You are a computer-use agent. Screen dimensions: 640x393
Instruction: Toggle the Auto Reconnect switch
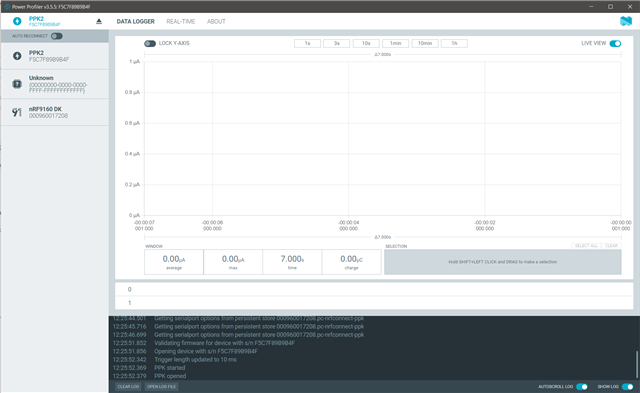point(57,36)
